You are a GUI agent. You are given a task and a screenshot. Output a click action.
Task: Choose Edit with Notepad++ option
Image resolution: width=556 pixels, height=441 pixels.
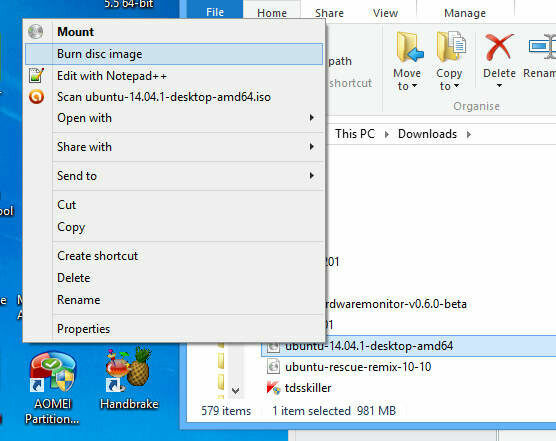[174, 76]
